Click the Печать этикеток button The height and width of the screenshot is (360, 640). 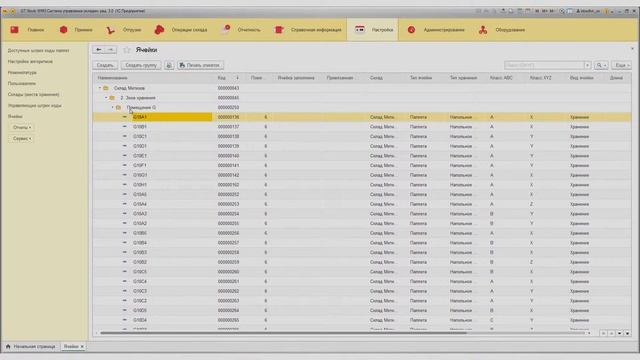click(200, 65)
